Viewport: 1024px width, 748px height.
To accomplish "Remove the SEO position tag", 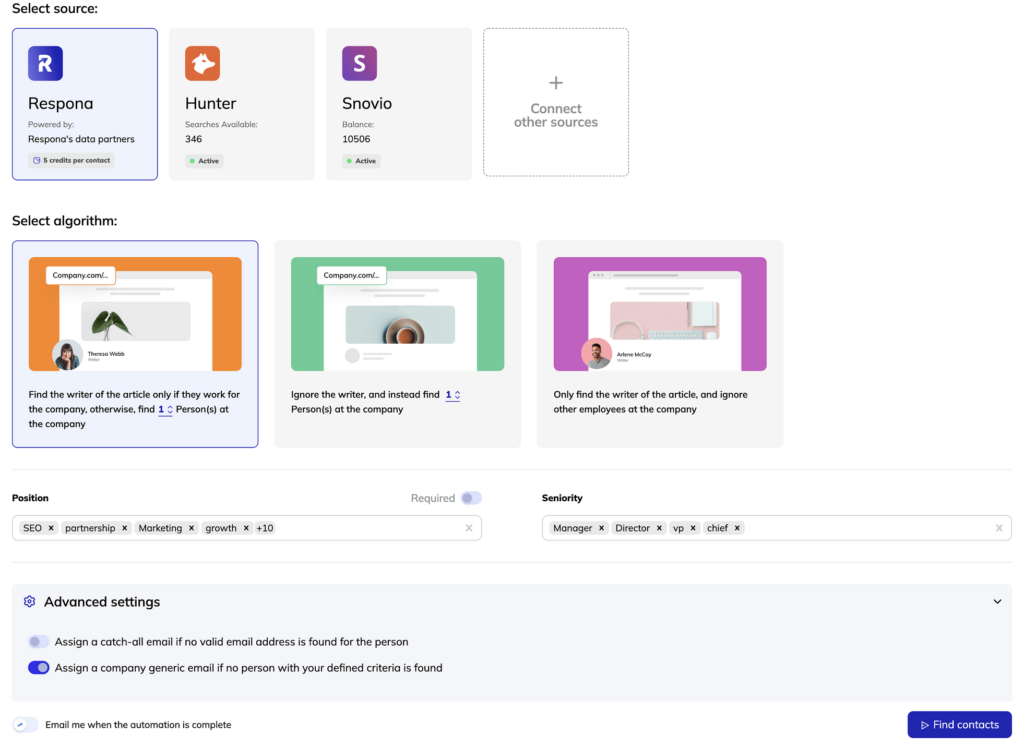I will [x=51, y=528].
